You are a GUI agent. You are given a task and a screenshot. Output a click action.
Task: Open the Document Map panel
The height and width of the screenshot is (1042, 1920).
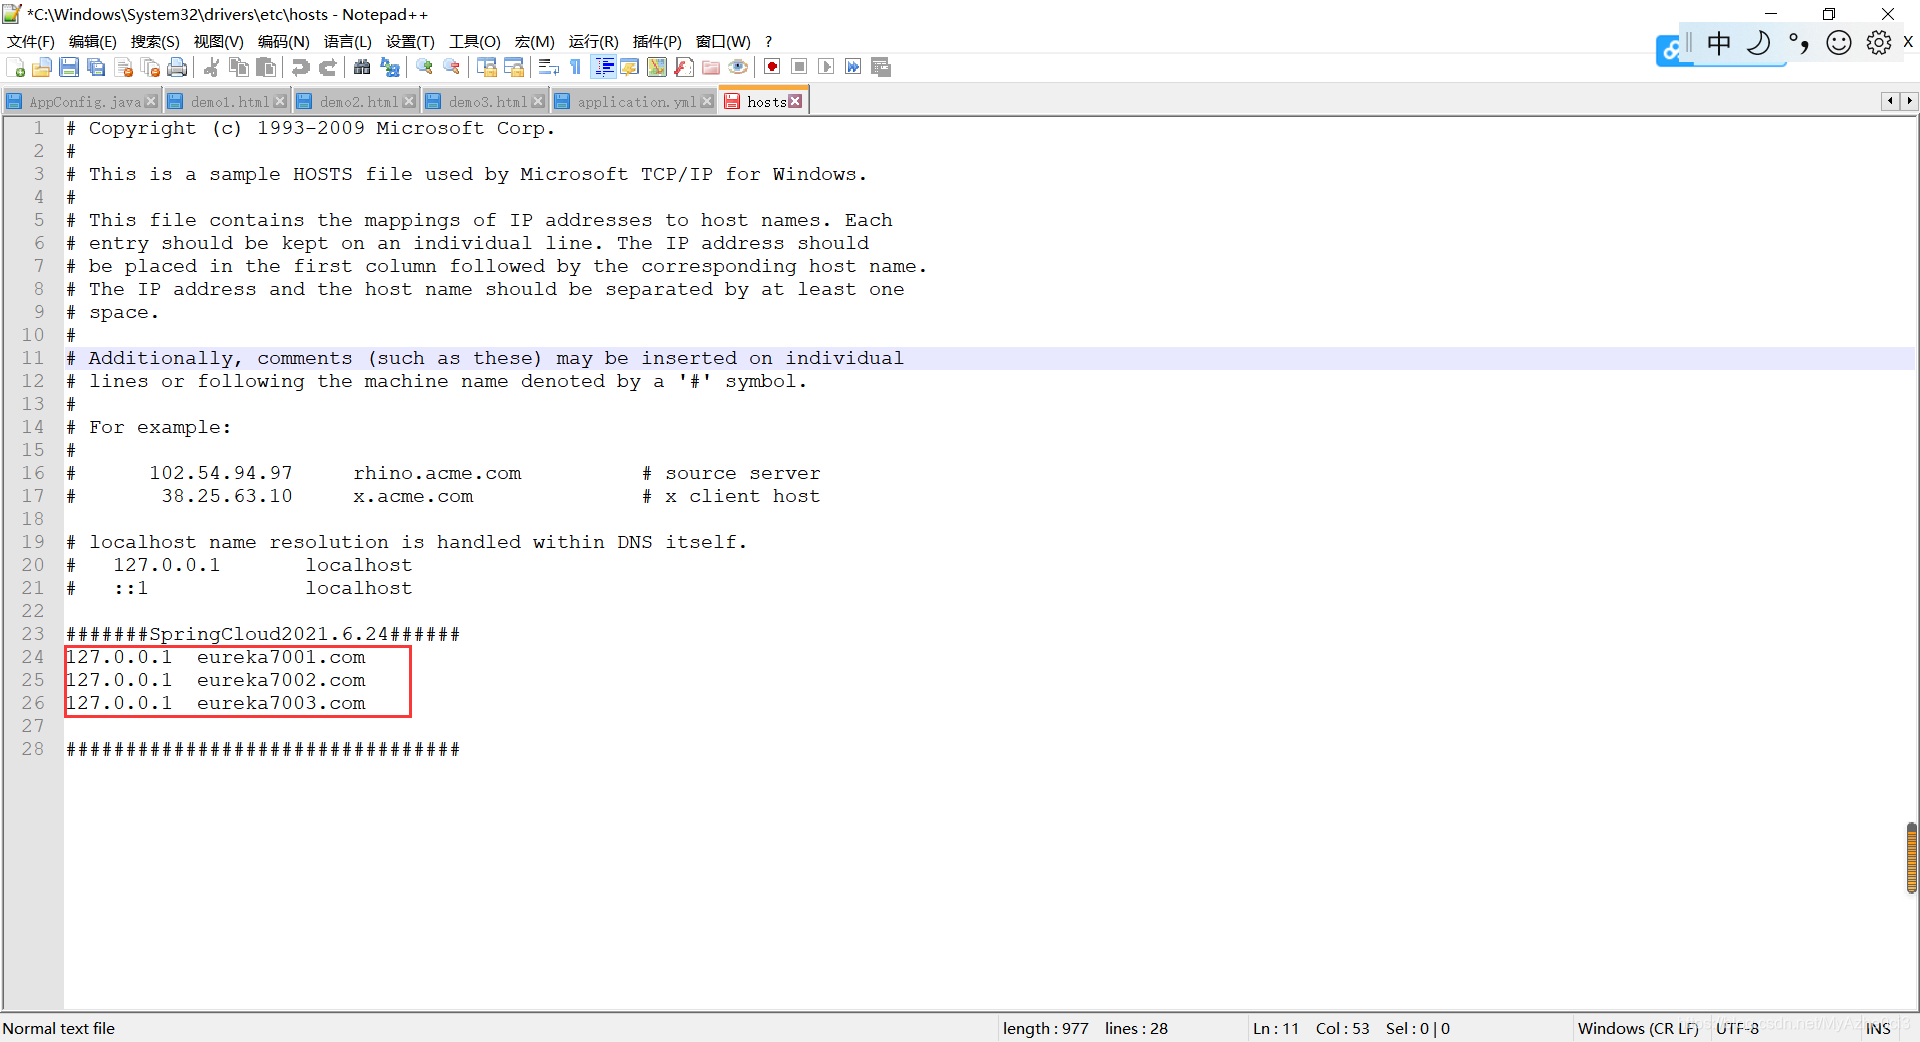point(656,67)
